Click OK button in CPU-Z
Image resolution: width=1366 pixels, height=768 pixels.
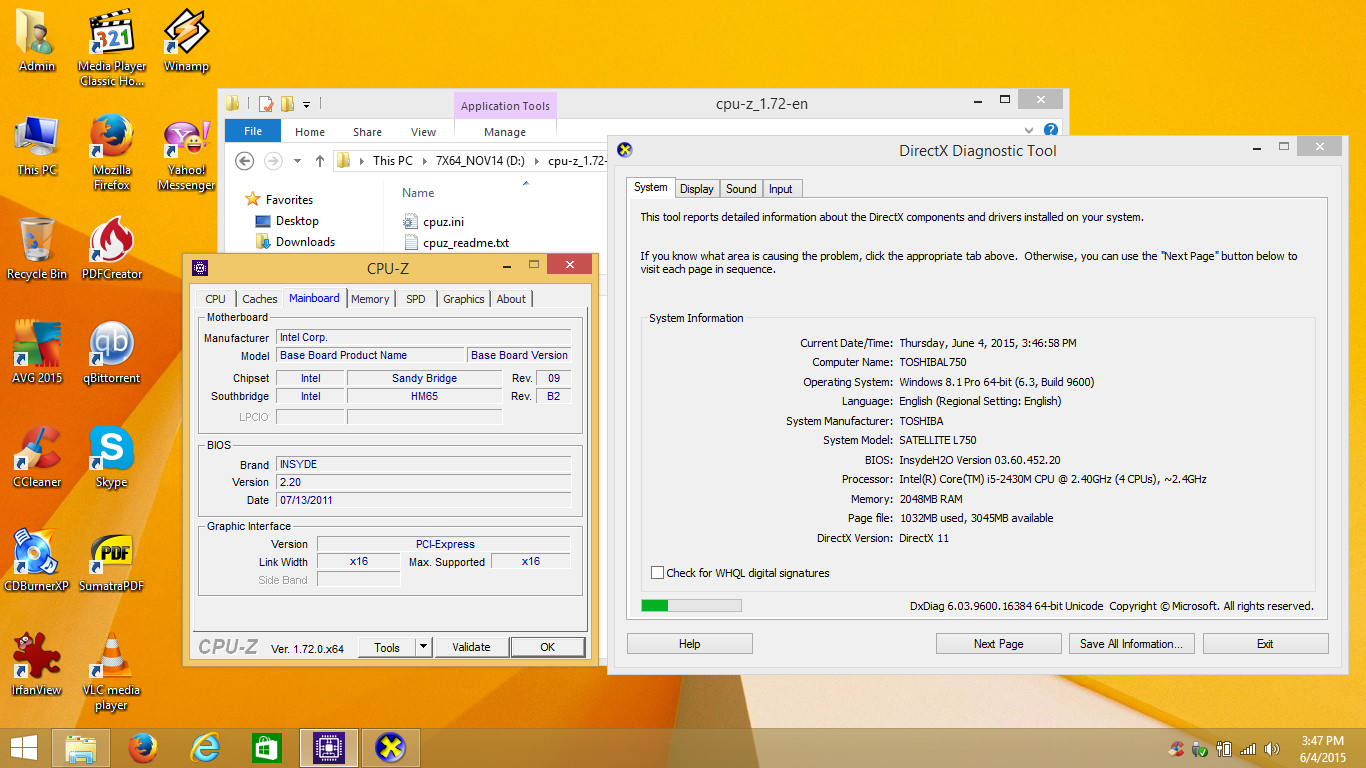pyautogui.click(x=547, y=647)
